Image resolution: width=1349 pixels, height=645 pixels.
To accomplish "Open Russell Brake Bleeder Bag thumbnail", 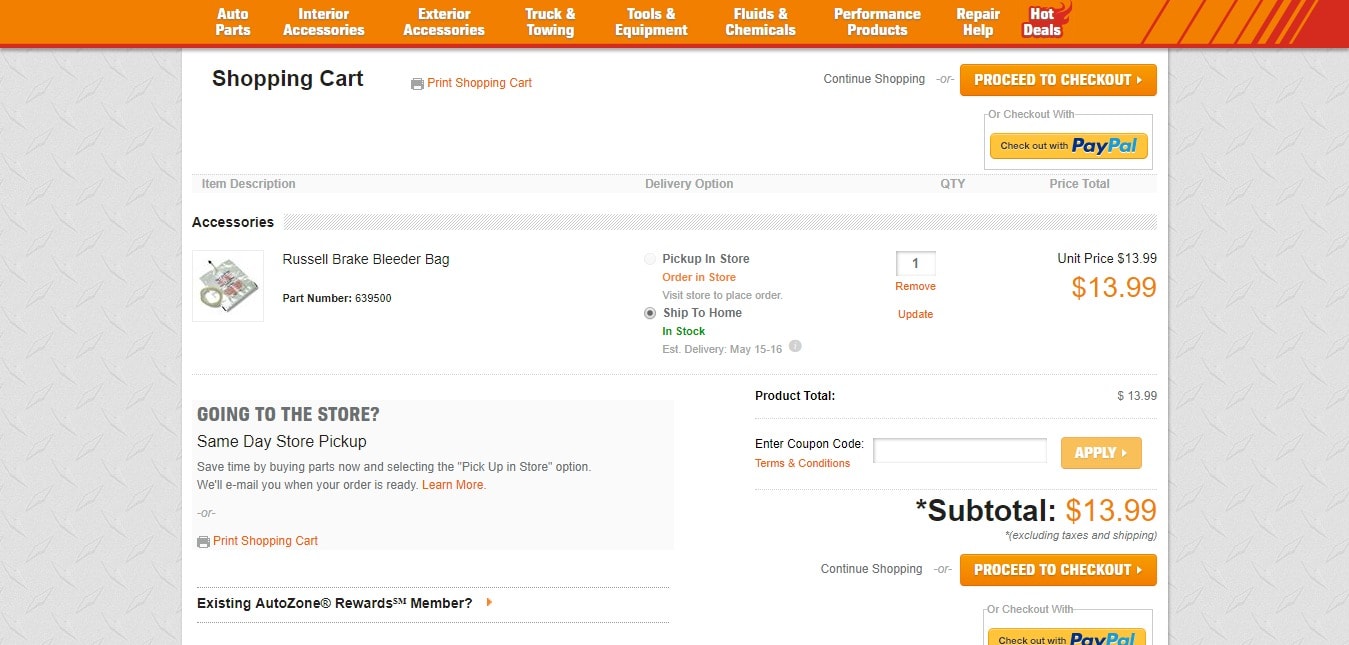I will click(x=228, y=286).
